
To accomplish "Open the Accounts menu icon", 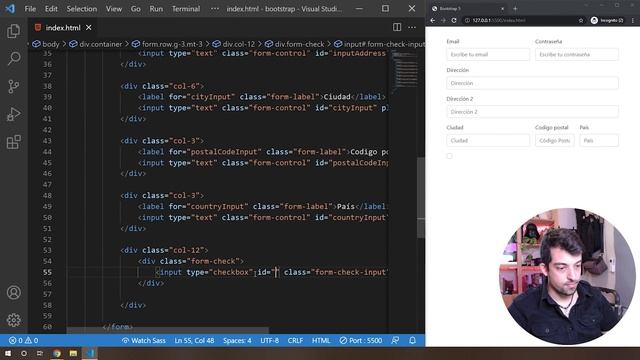I will coord(13,293).
